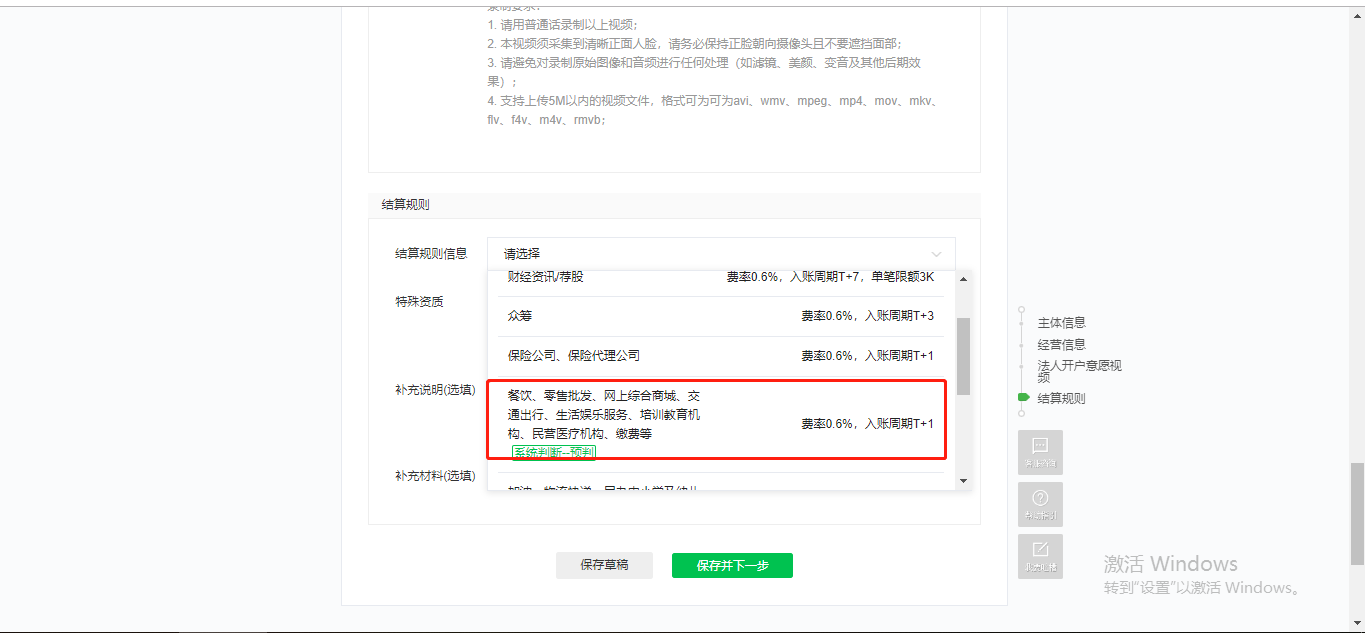Click the page's vertical scrollbar thumb
Image resolution: width=1365 pixels, height=633 pixels.
tap(1356, 512)
